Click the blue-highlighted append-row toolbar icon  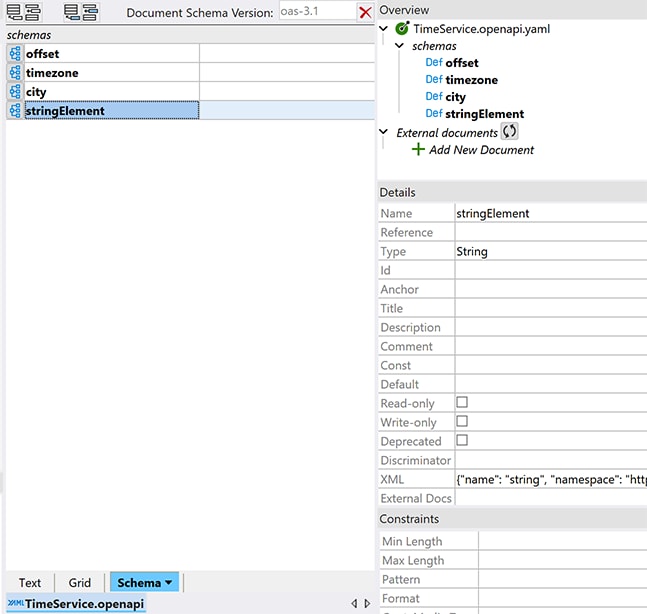(71, 12)
